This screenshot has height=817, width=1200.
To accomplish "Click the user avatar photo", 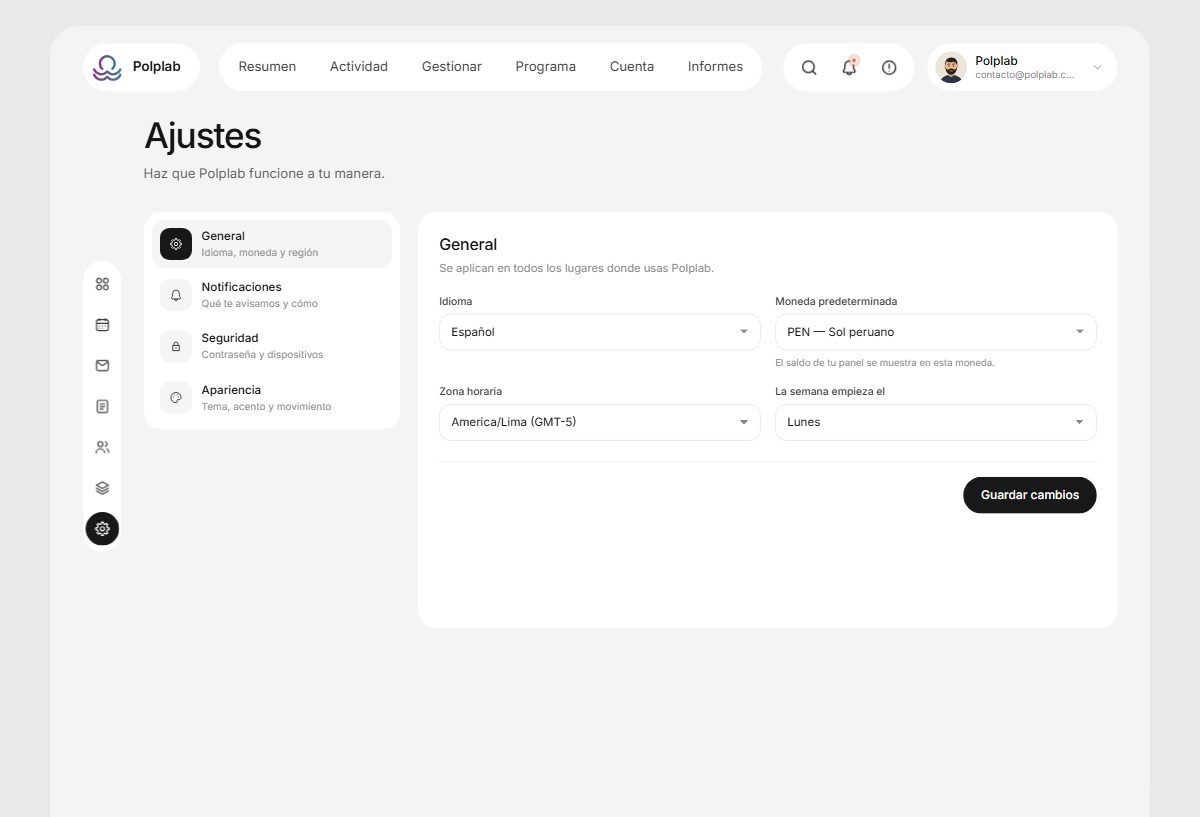I will pos(951,67).
